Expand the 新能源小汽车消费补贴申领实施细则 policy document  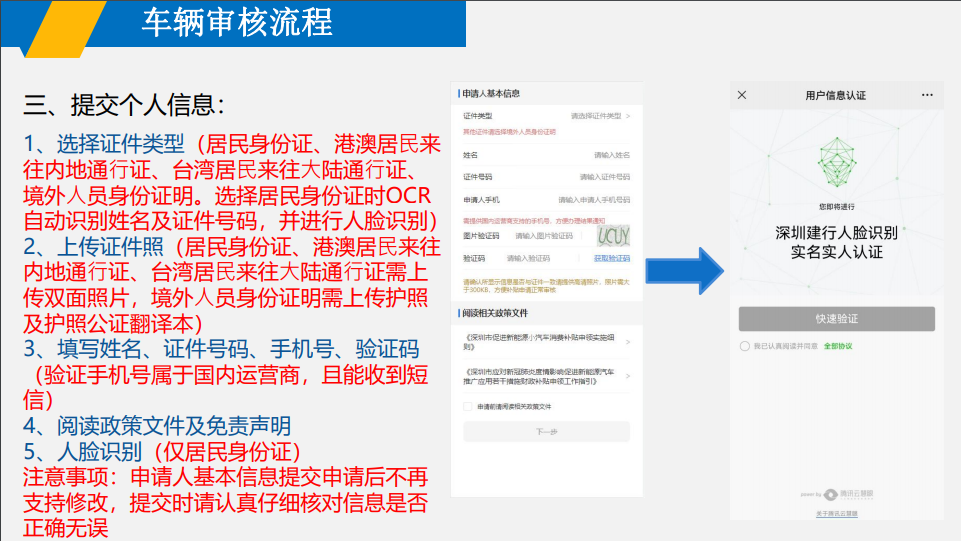pos(546,342)
